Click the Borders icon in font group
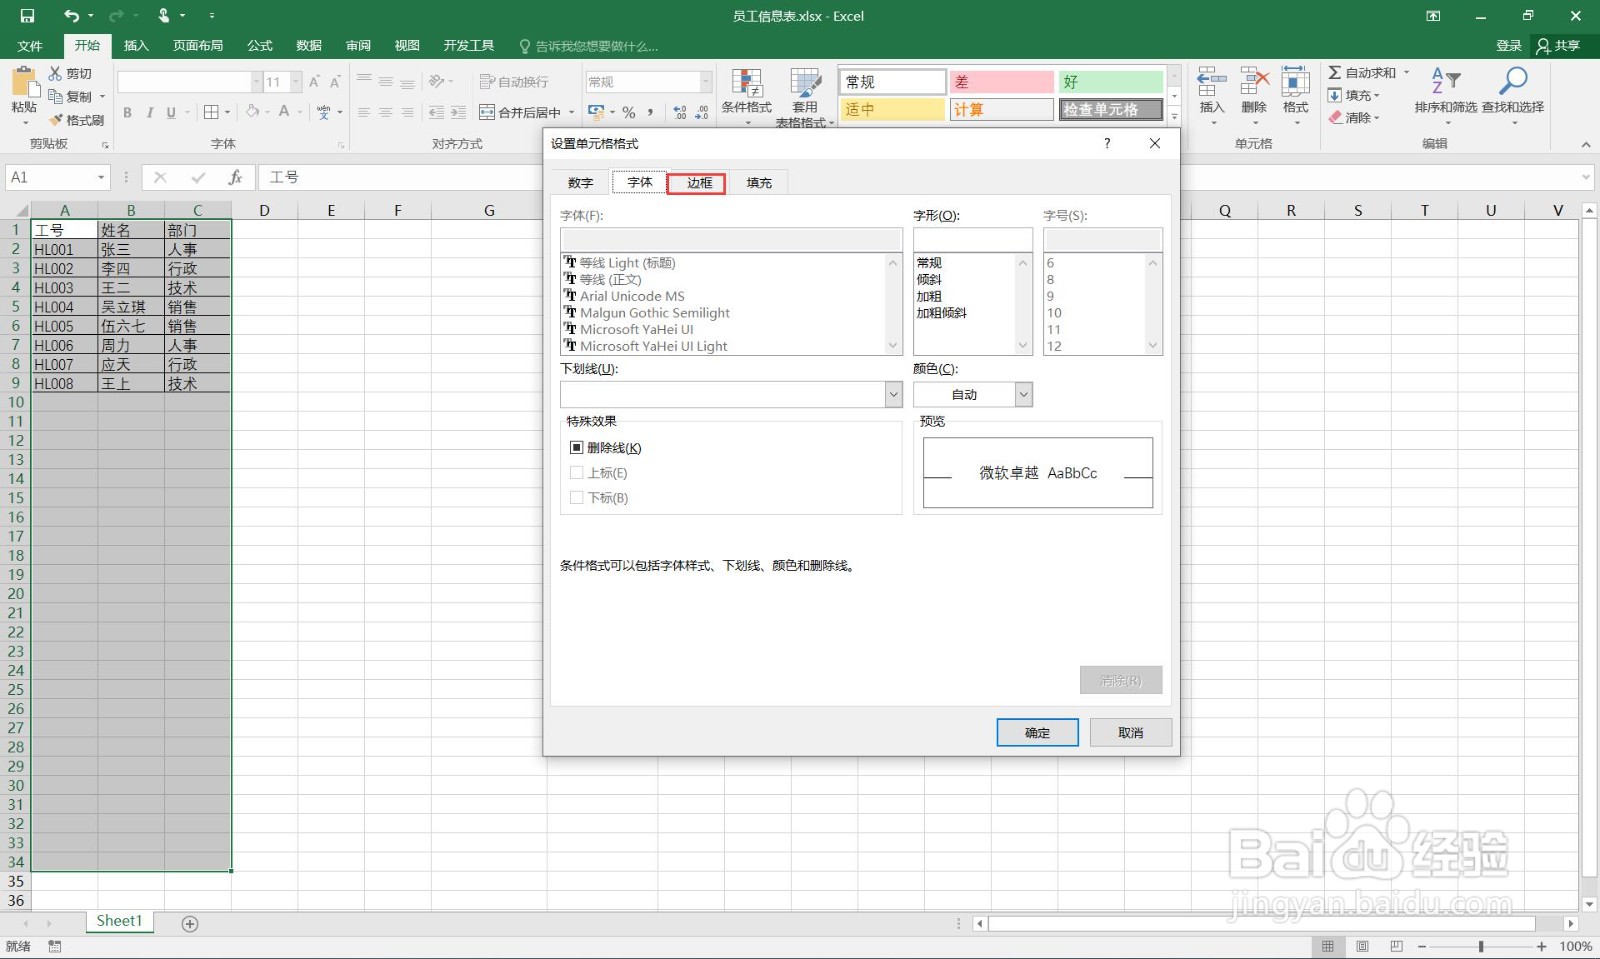The width and height of the screenshot is (1600, 959). [211, 112]
